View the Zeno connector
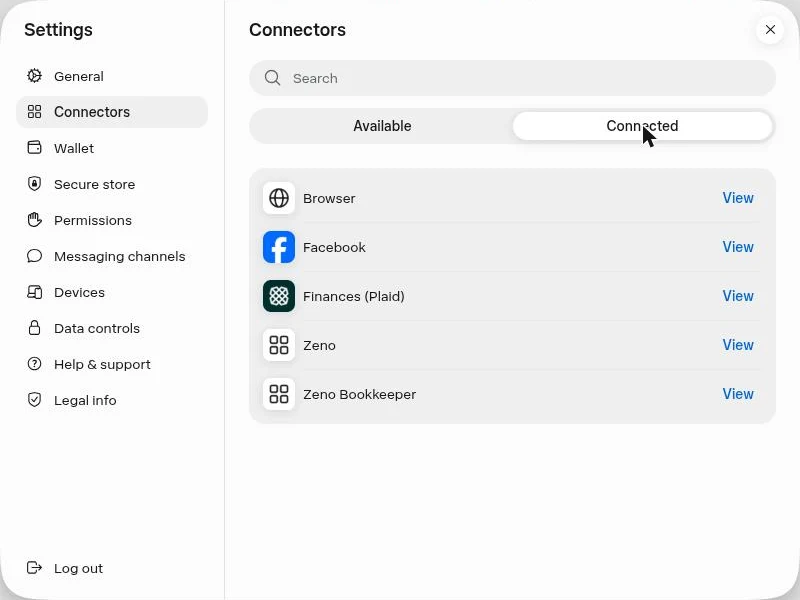This screenshot has height=600, width=800. 738,345
